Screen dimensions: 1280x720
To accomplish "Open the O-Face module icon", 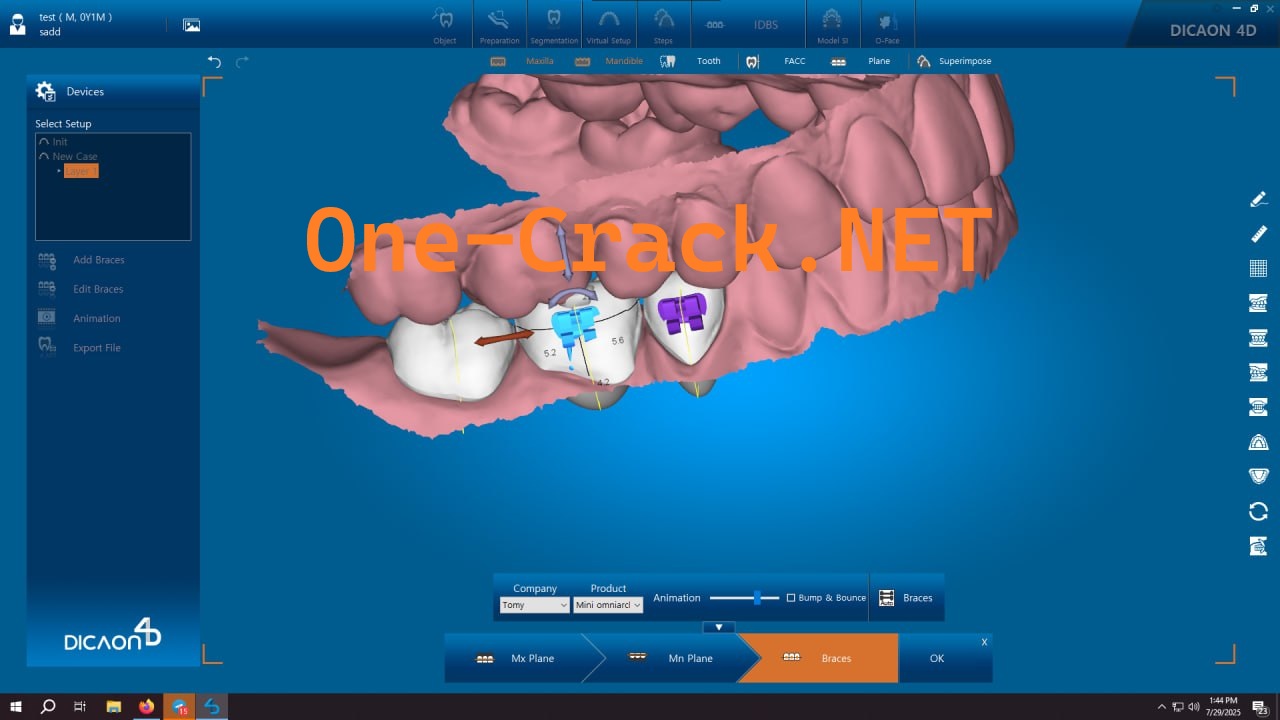I will (887, 24).
